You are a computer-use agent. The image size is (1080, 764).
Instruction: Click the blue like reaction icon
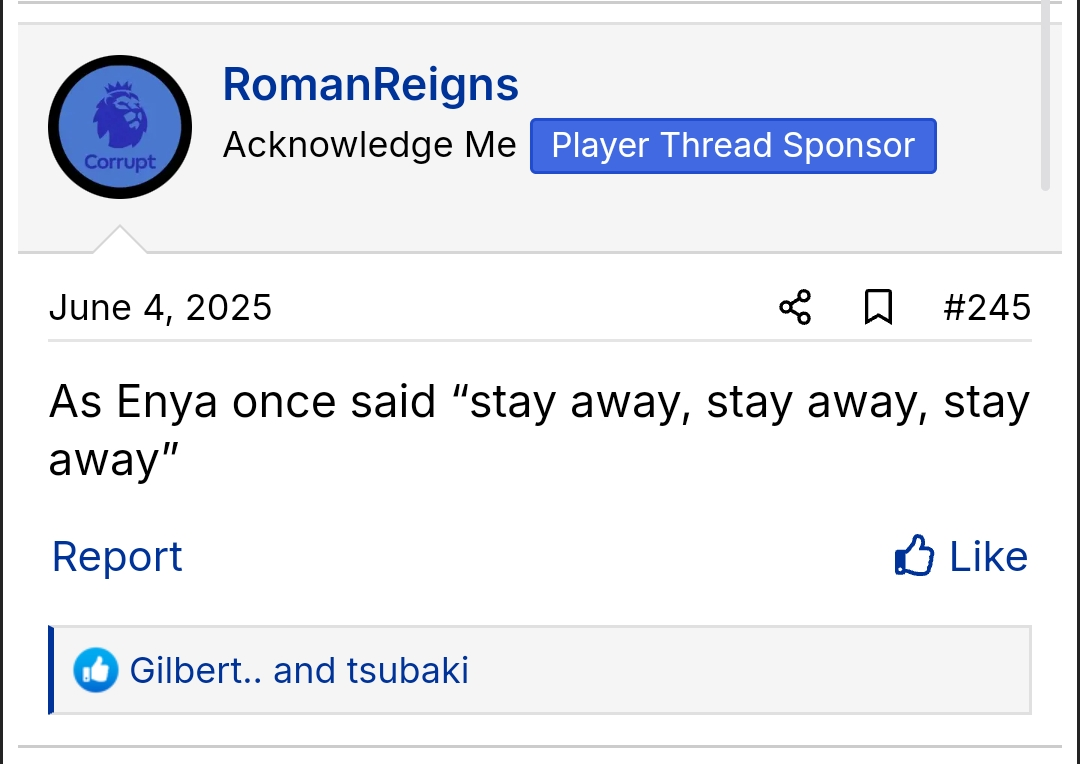click(x=96, y=670)
